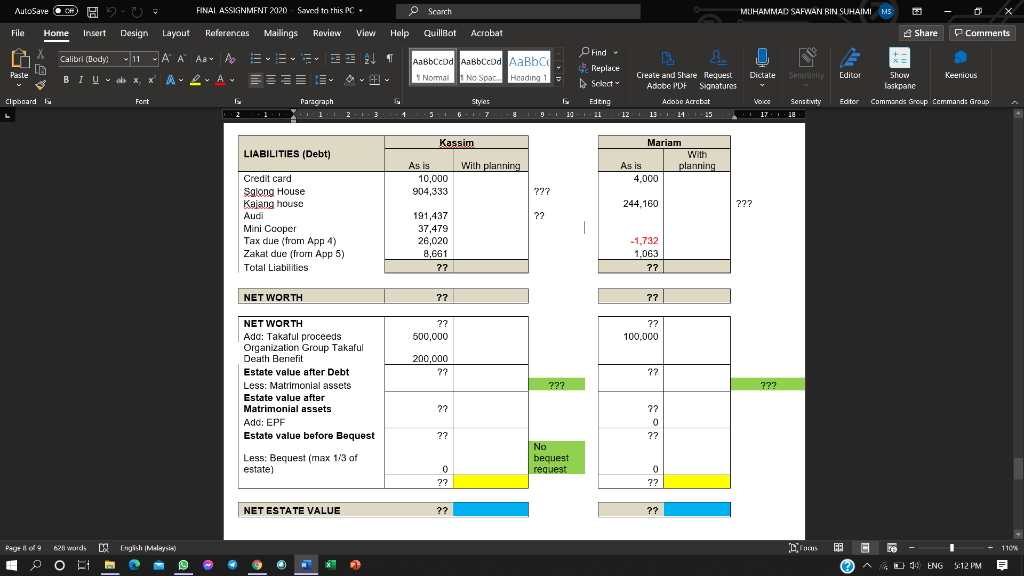Apply the Normal style

click(x=433, y=67)
